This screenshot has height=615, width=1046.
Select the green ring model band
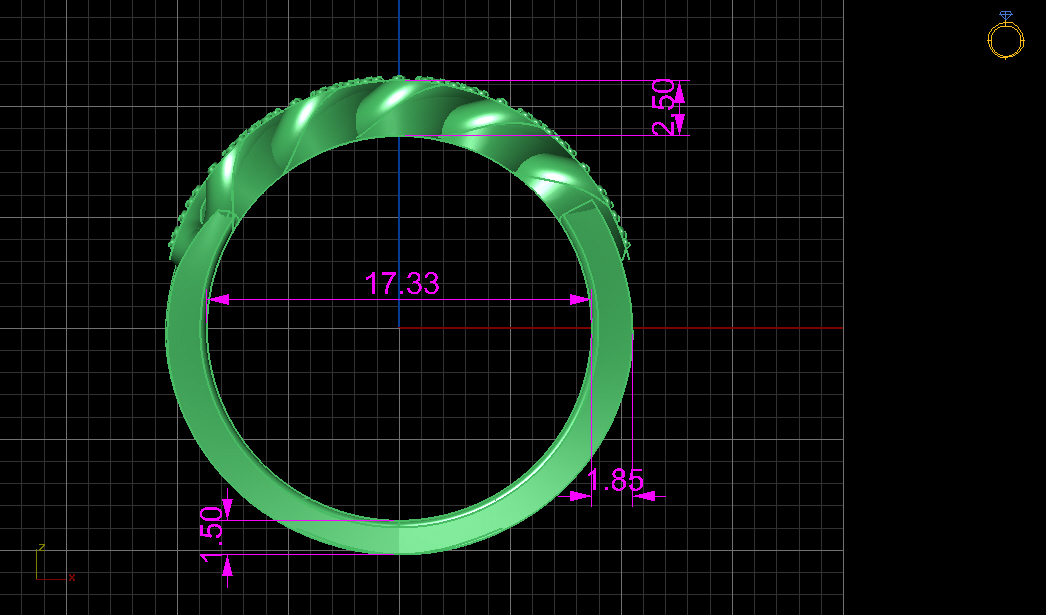tap(399, 315)
